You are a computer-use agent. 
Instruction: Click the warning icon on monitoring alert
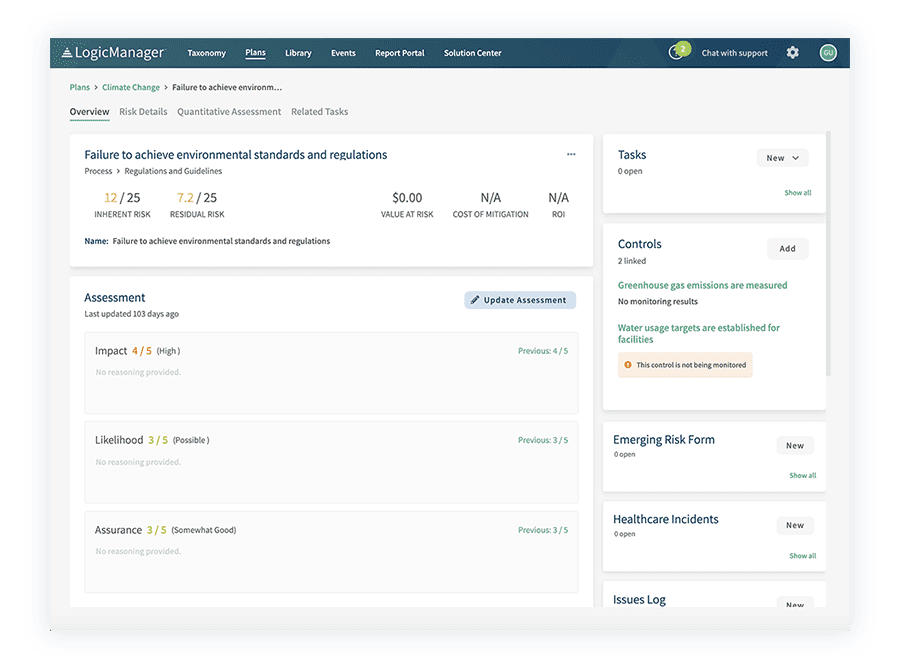(627, 365)
